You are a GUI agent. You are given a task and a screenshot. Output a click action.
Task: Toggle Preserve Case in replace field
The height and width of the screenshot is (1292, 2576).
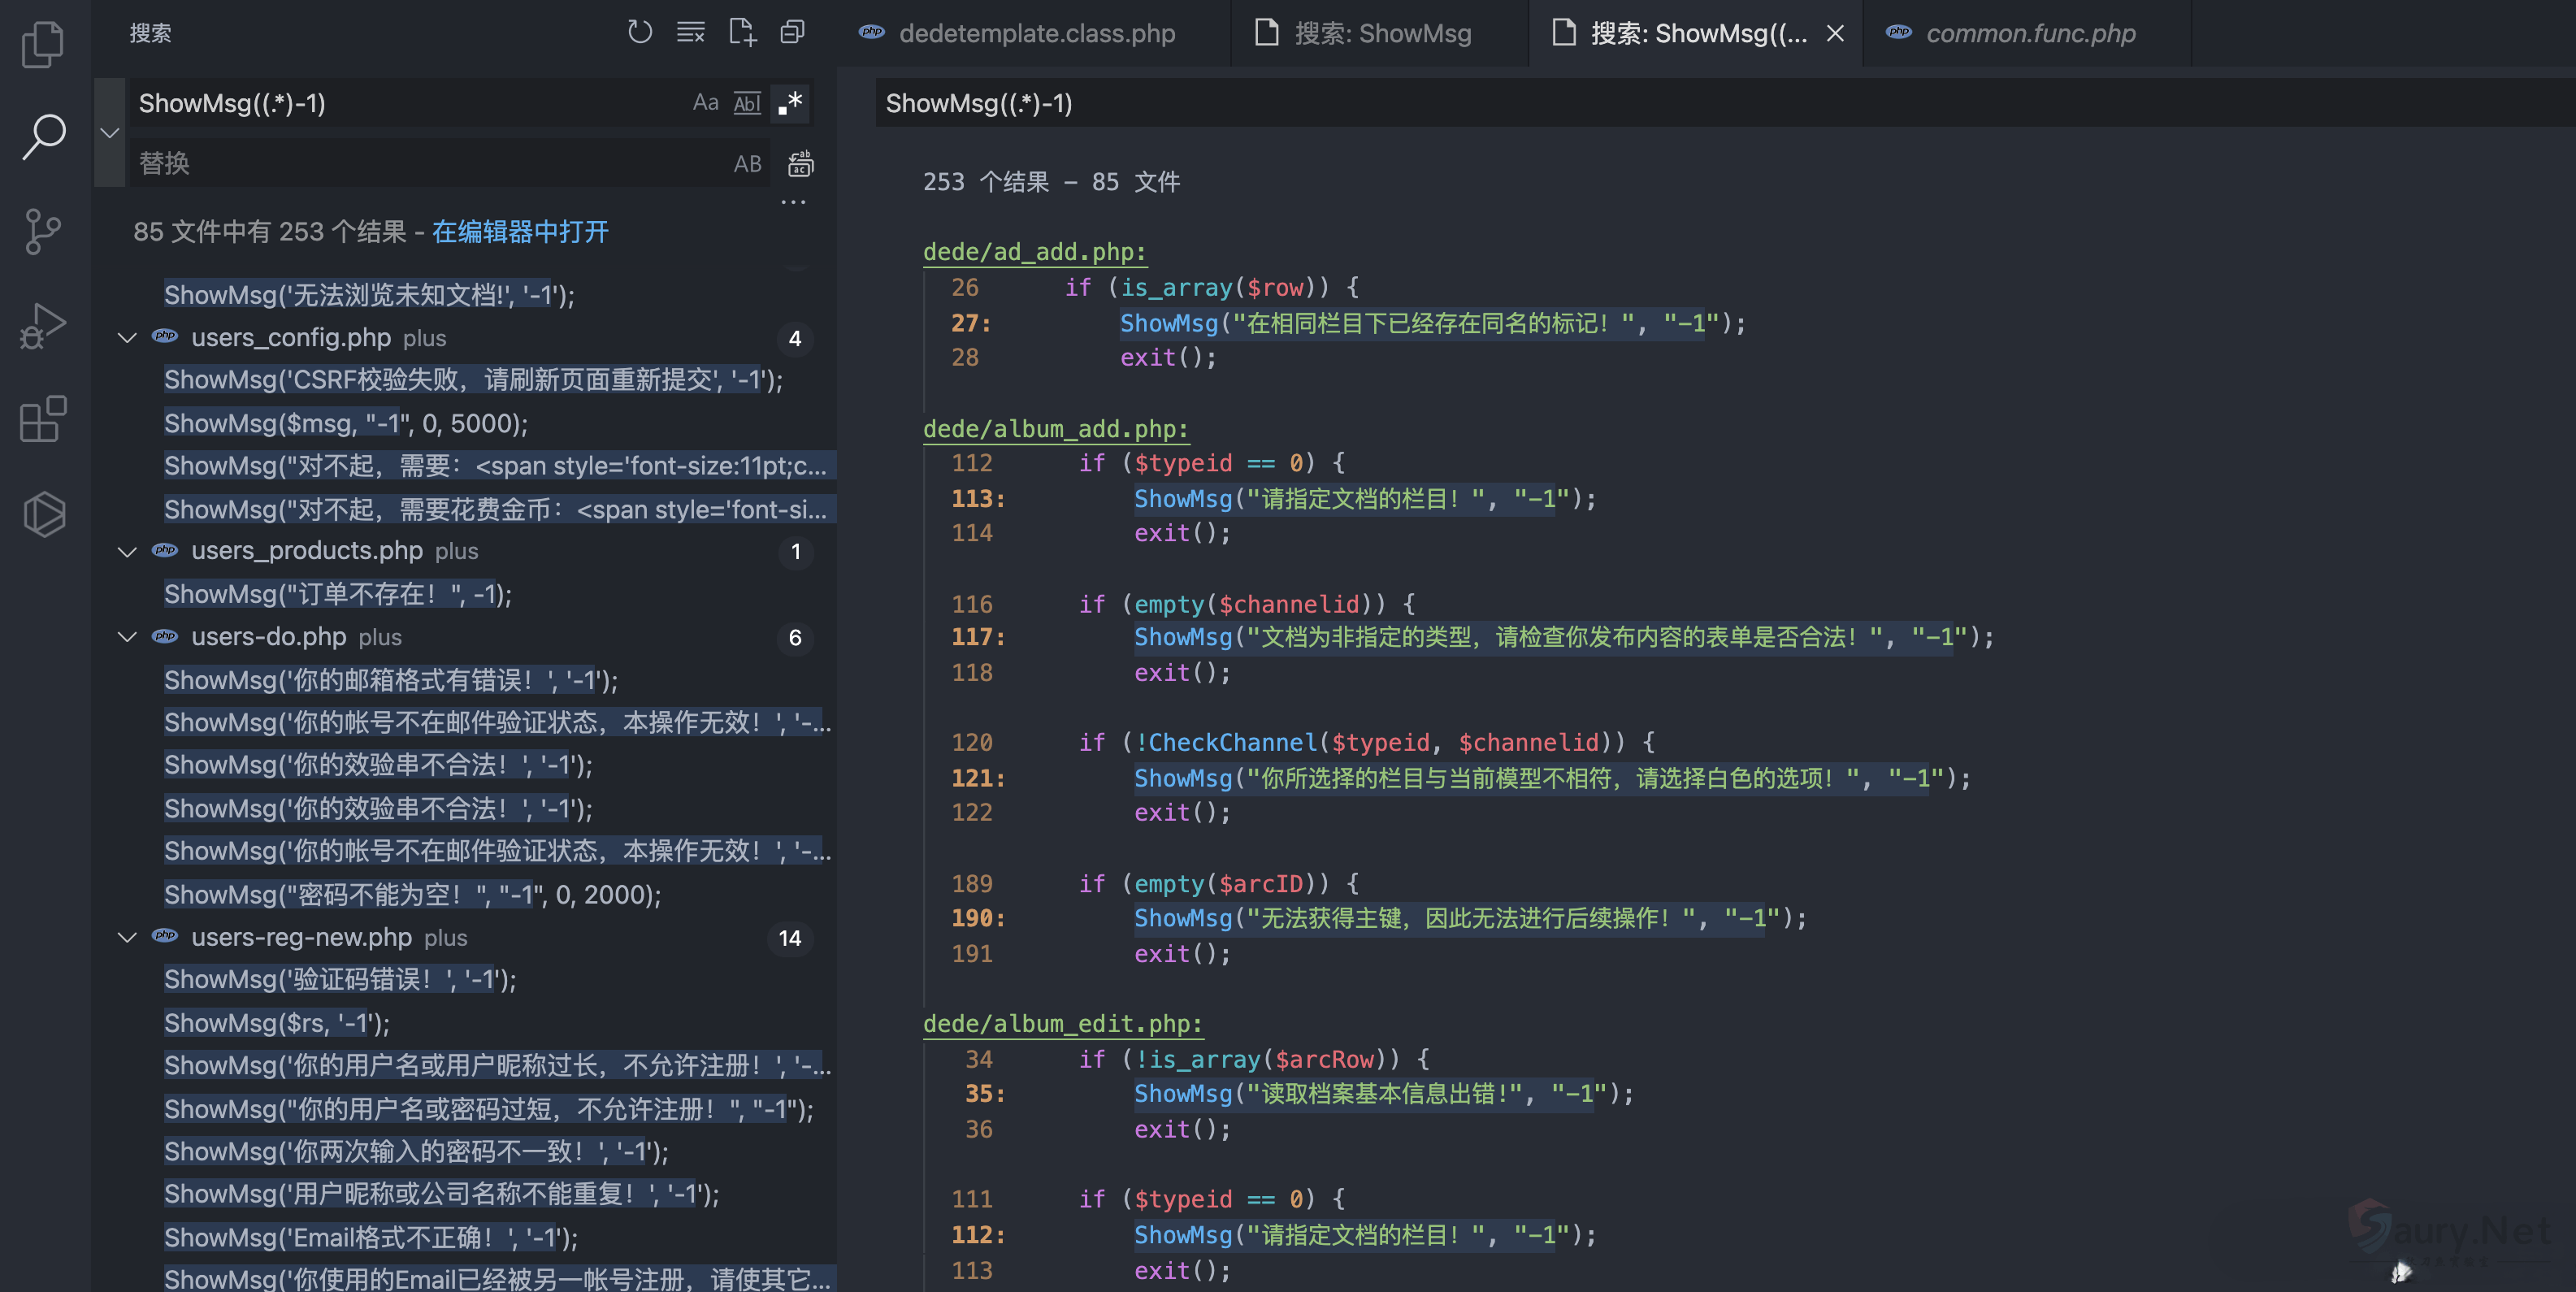pos(747,164)
